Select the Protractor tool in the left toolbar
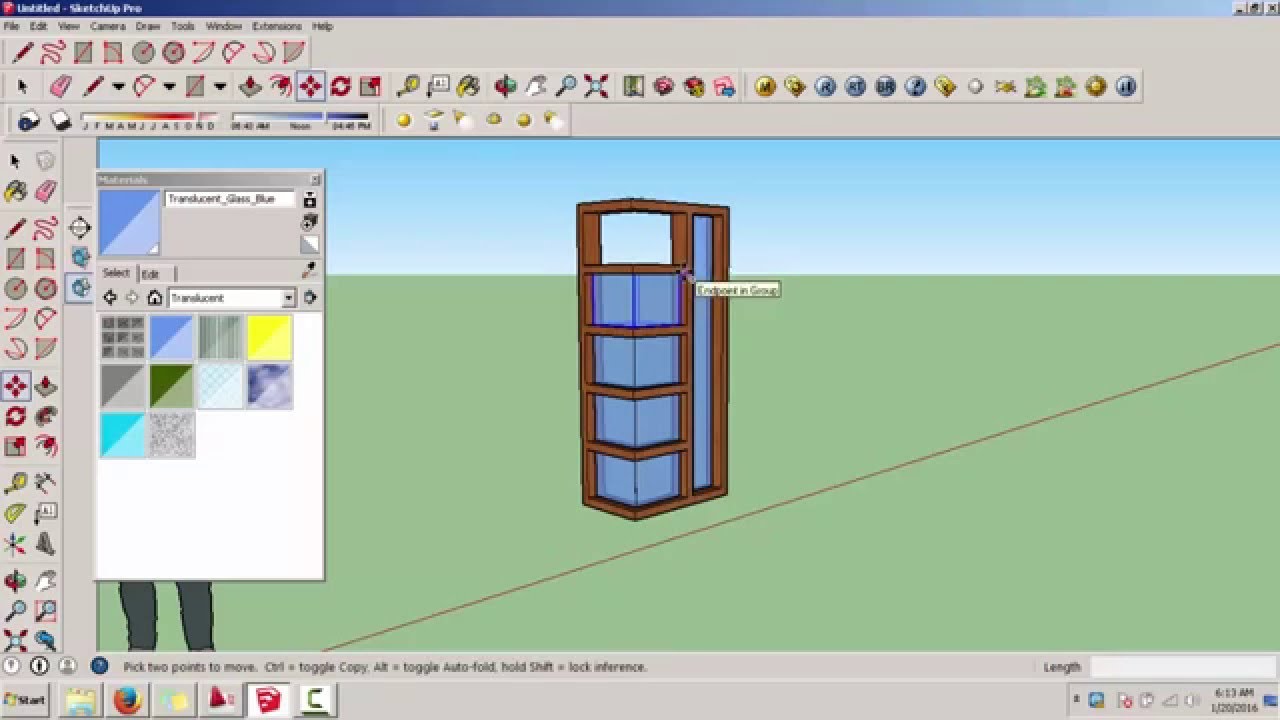 [x=15, y=514]
